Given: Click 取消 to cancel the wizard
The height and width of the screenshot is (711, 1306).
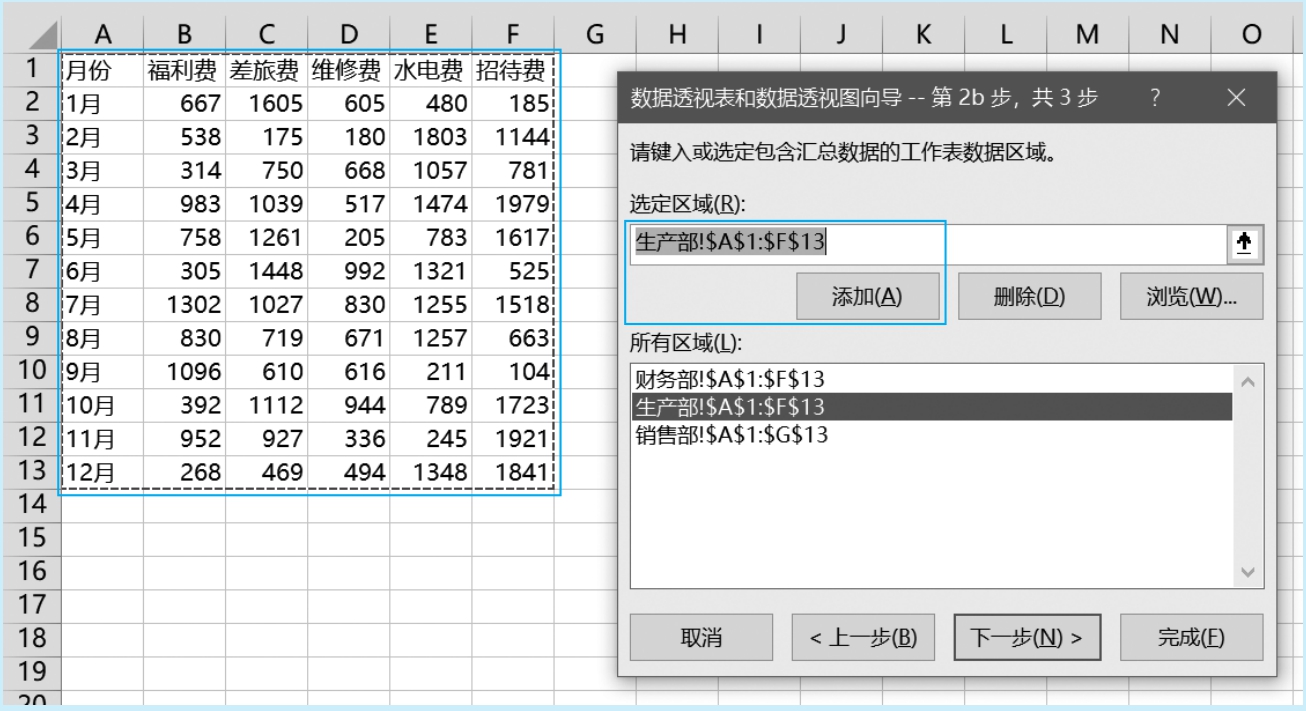Looking at the screenshot, I should tap(701, 638).
